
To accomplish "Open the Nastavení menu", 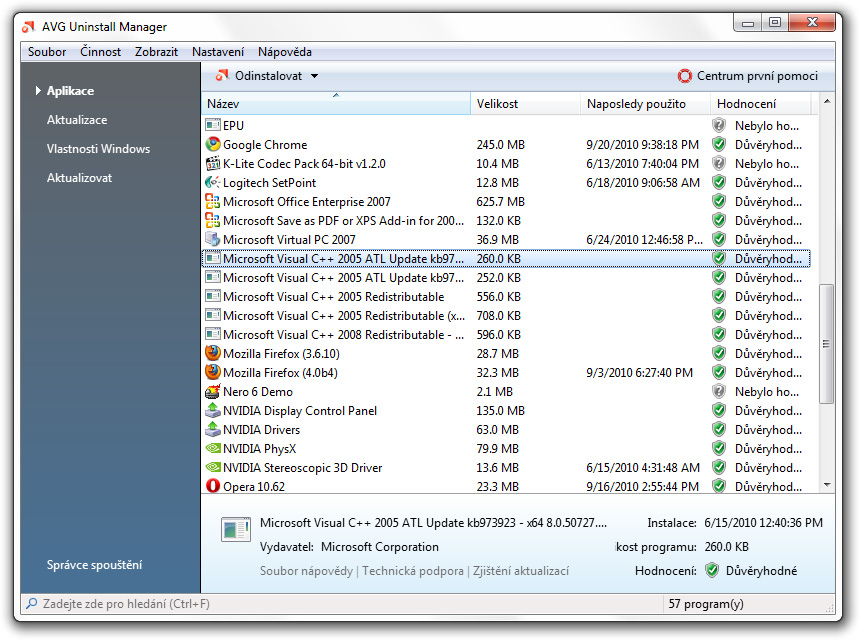I will [x=218, y=52].
